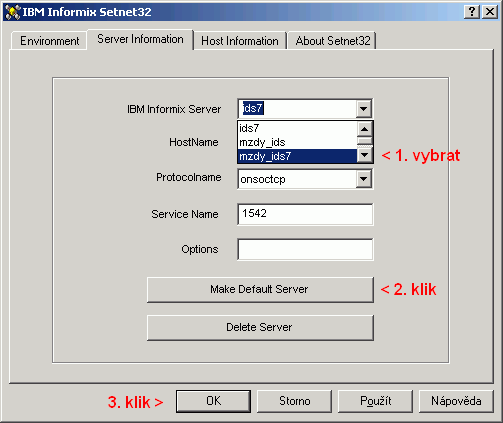503x423 pixels.
Task: Choose ids7 from the server list
Action: coord(297,128)
